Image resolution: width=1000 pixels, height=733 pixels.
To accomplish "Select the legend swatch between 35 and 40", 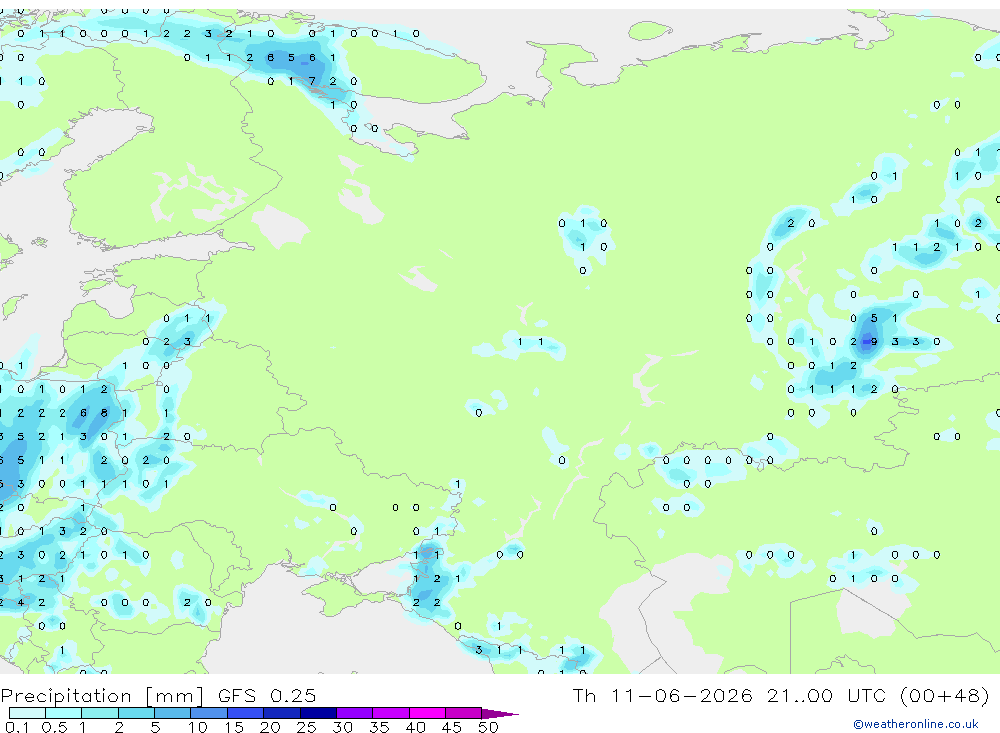I will (390, 713).
